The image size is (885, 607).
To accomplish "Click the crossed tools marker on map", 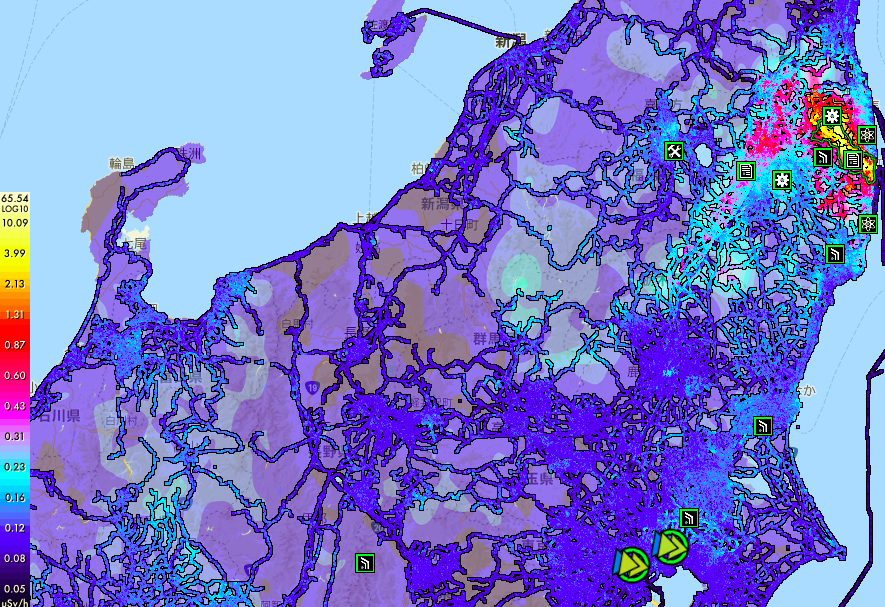I will (675, 151).
